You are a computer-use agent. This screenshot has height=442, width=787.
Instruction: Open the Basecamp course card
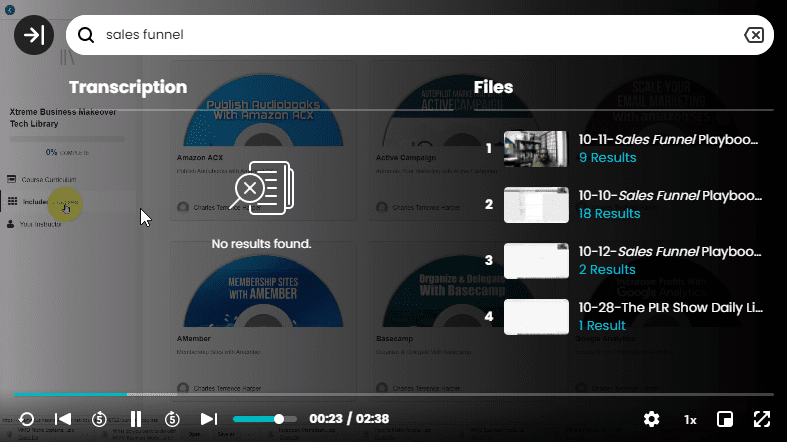coord(462,321)
